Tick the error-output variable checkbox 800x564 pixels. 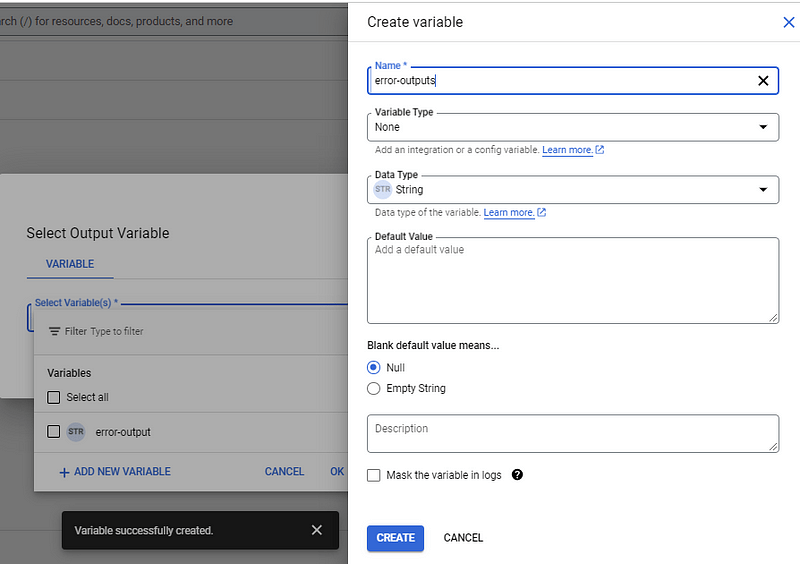(54, 432)
